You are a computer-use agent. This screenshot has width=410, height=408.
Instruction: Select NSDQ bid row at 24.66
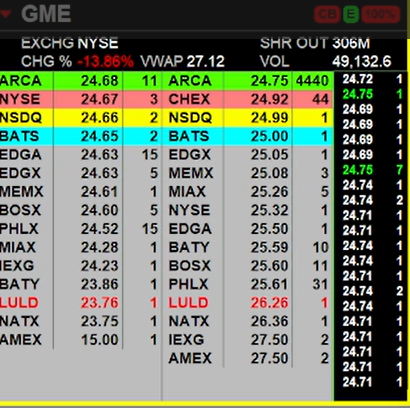click(81, 118)
